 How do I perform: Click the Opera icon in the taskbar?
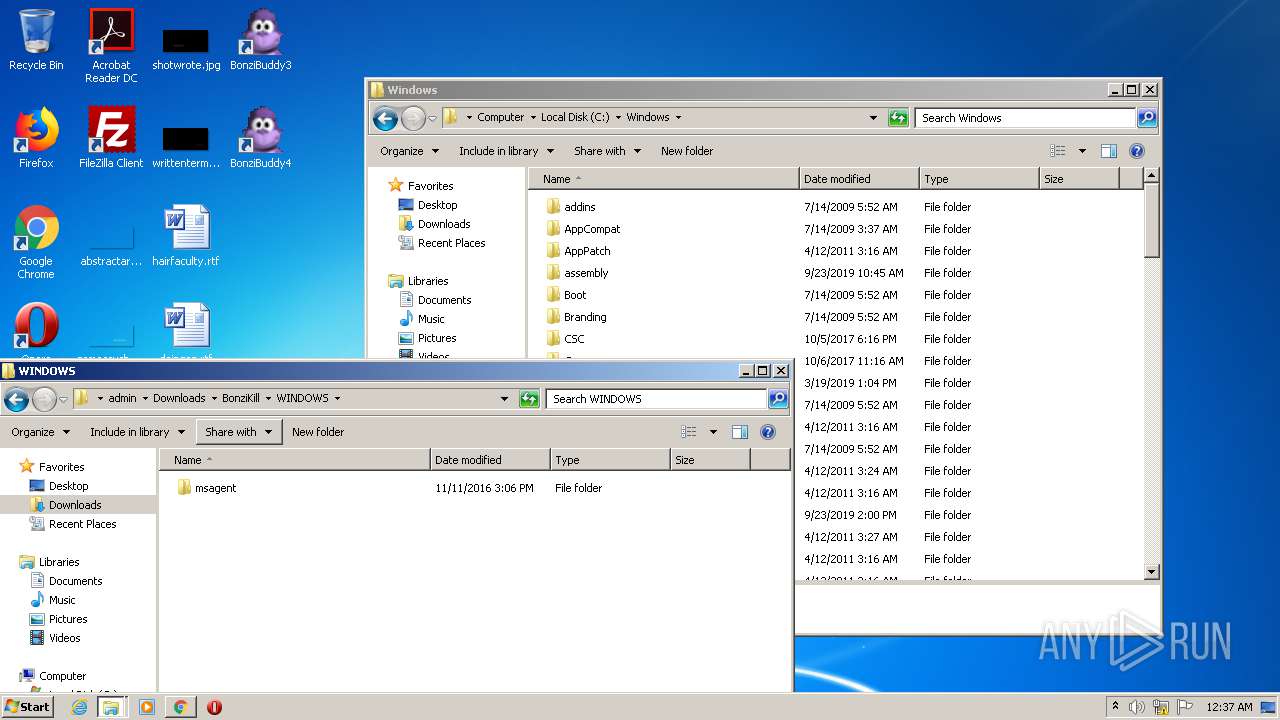click(214, 707)
